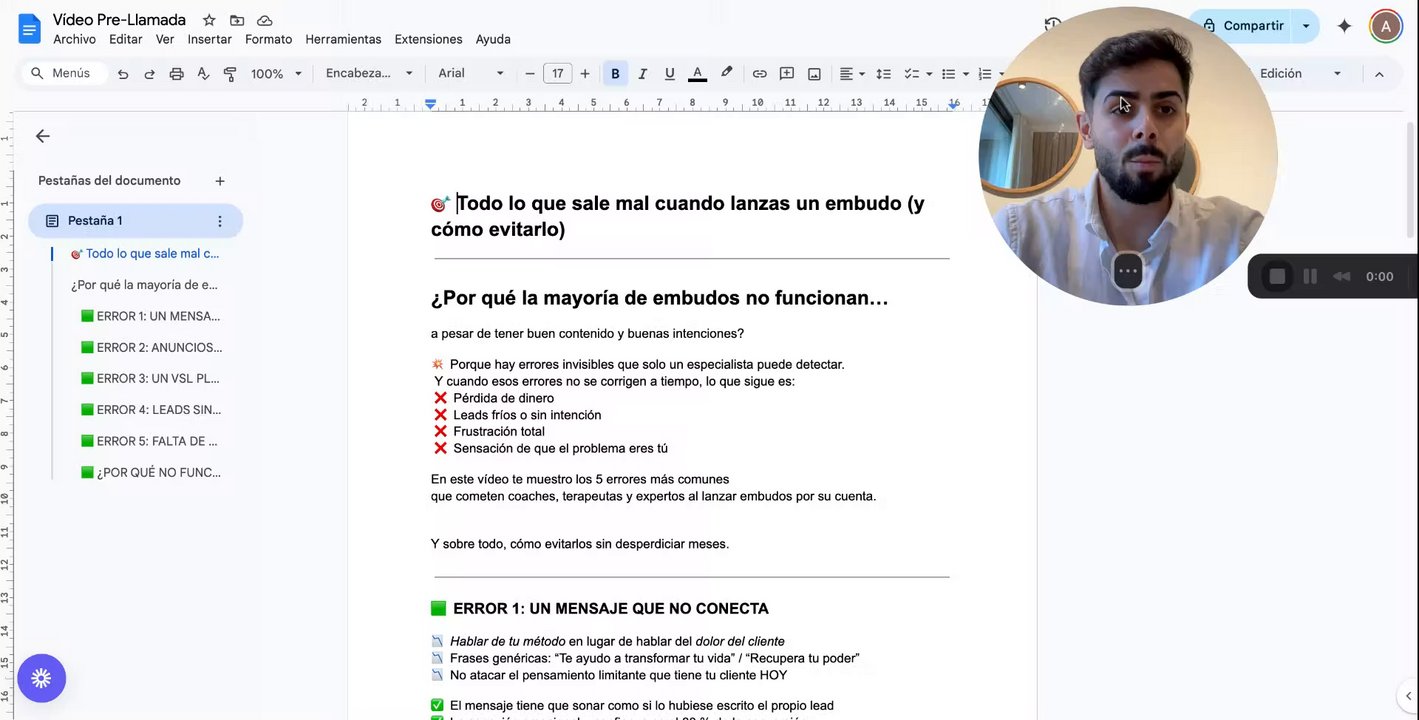The height and width of the screenshot is (720, 1419).
Task: Go to ¿POR QUÉ NO FUNC... in outline
Action: coord(151,472)
